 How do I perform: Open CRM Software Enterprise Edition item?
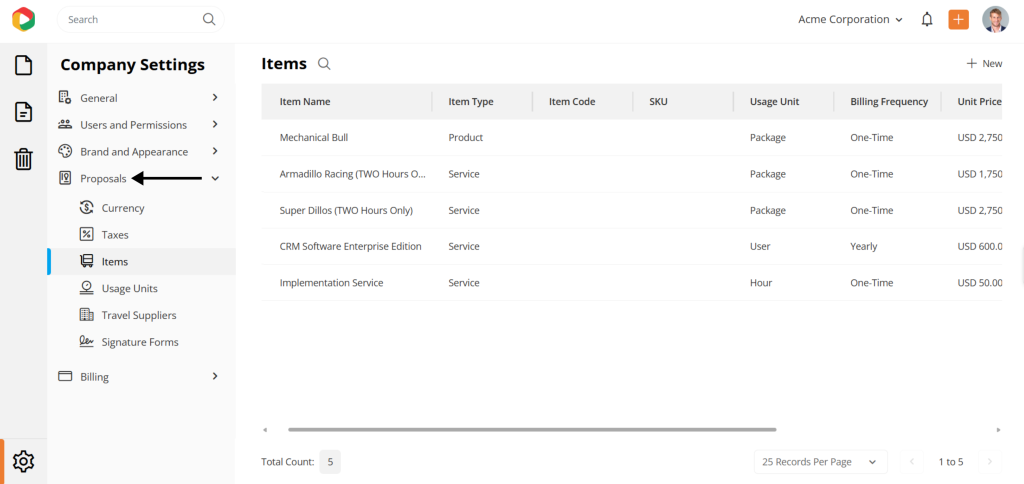(350, 246)
